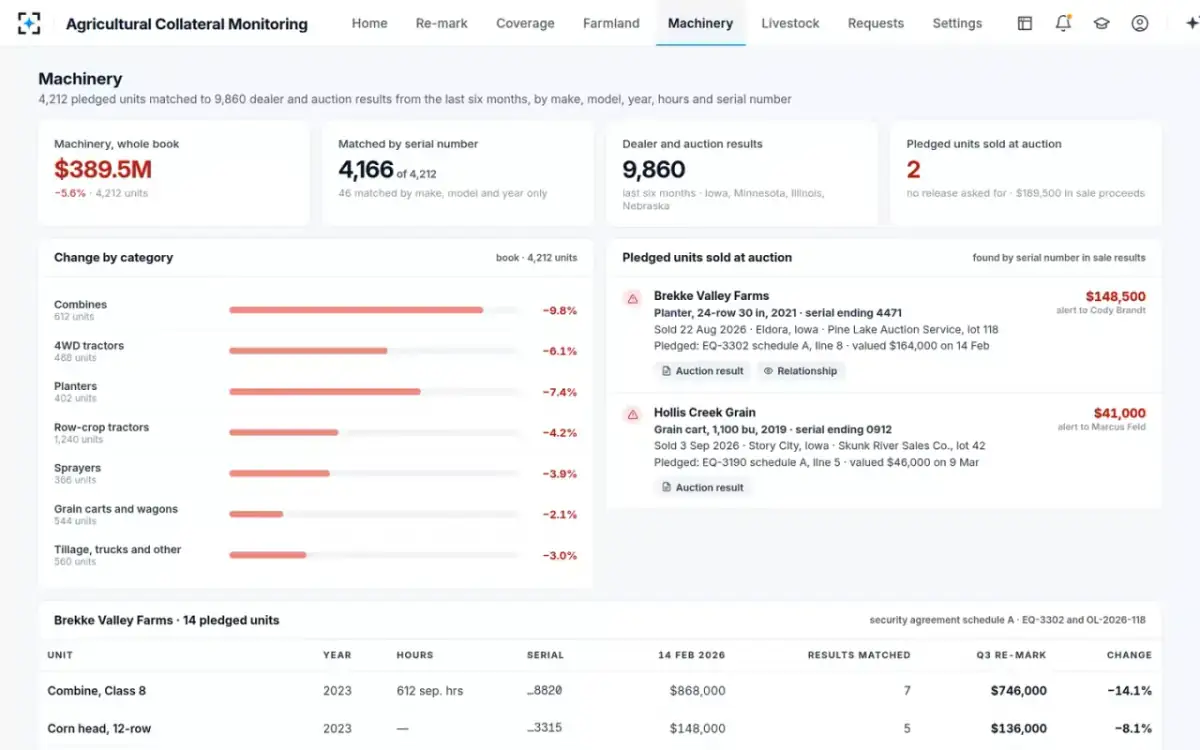The width and height of the screenshot is (1200, 750).
Task: Sort by the UNIT column header
Action: 60,655
